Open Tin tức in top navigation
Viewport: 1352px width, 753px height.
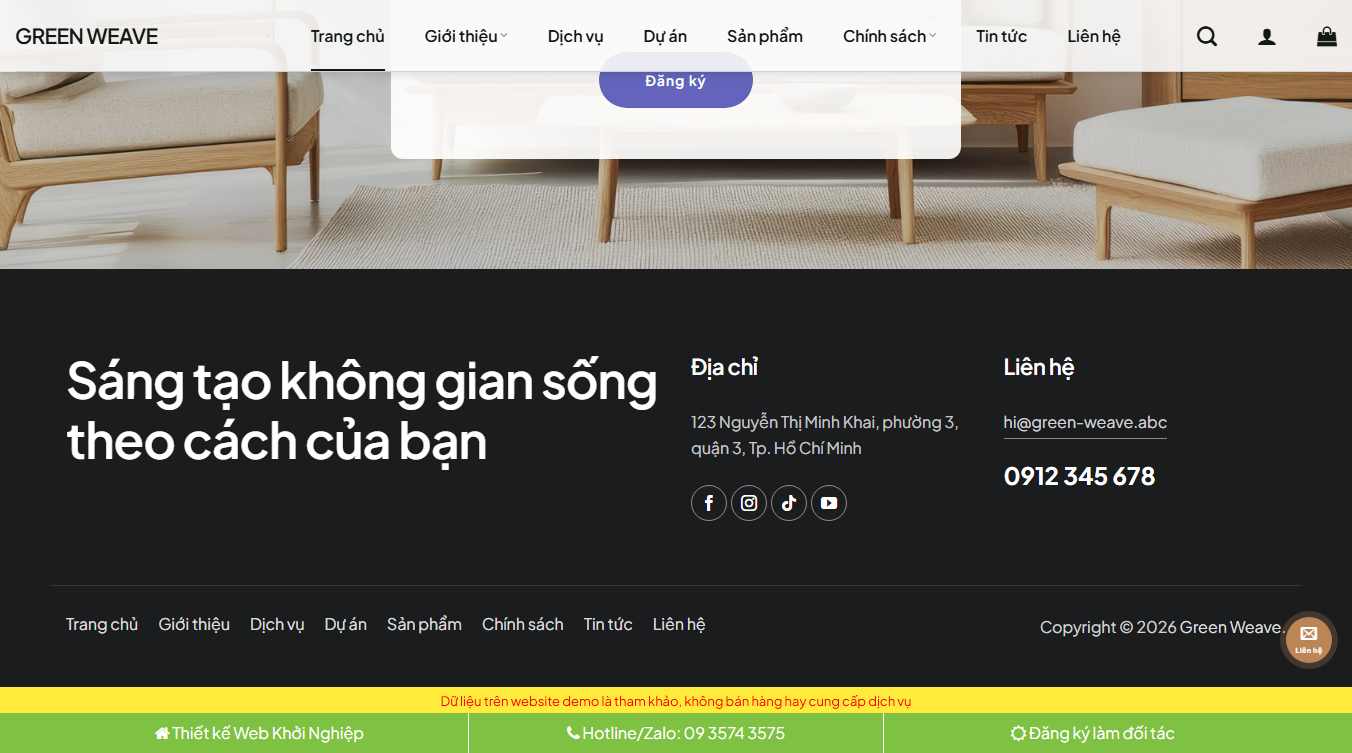1002,36
